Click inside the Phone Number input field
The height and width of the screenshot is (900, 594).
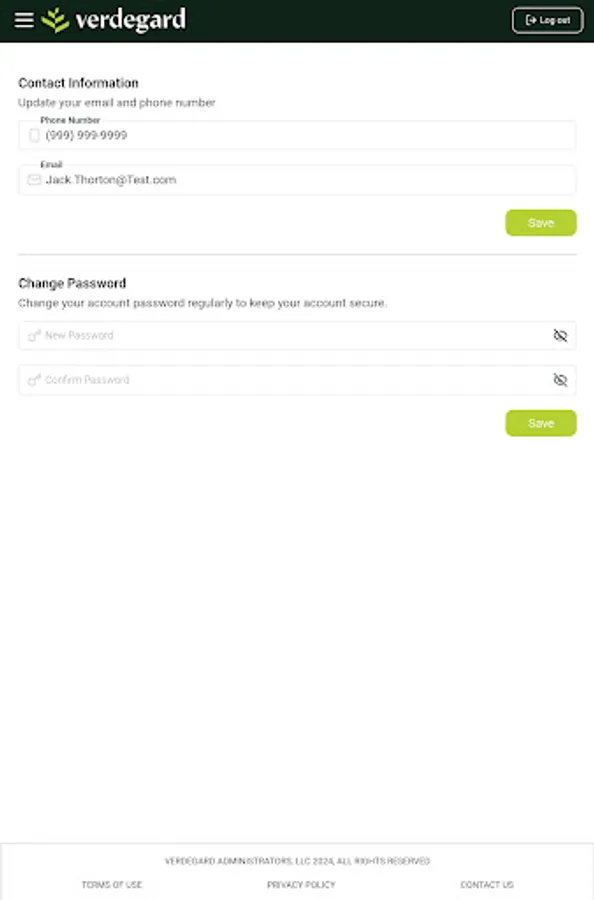(x=200, y=134)
